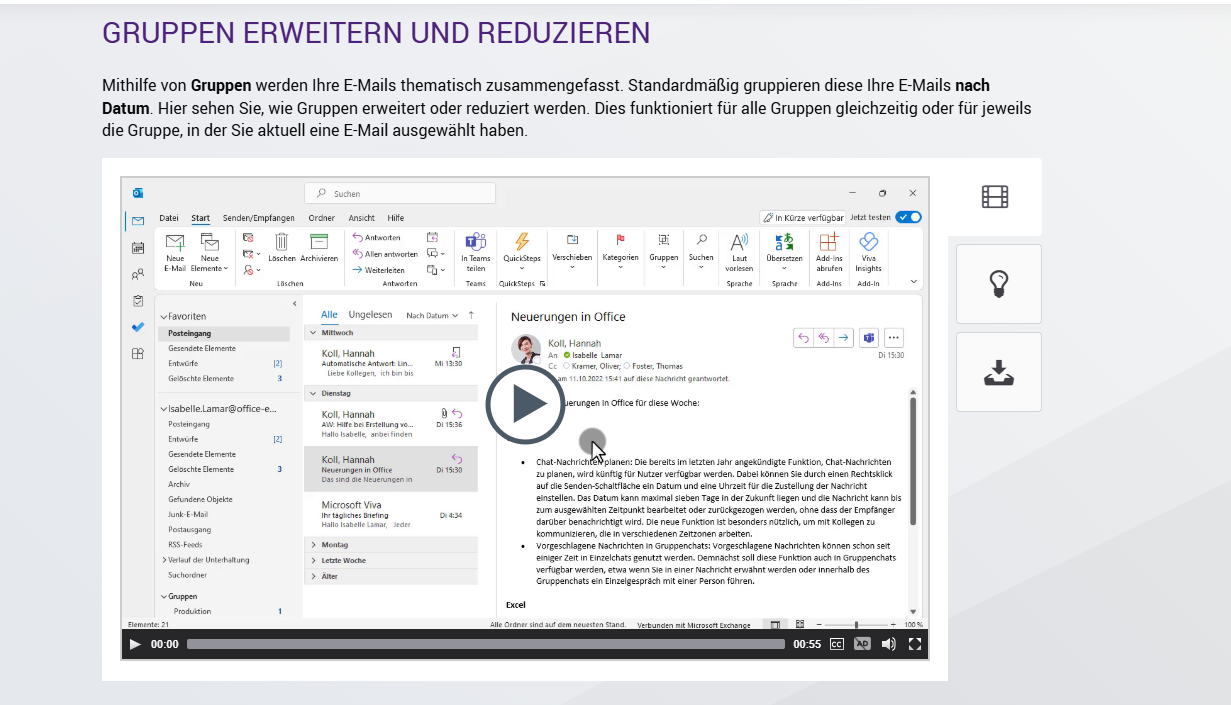Open the download tab with tray icon
This screenshot has height=705, width=1231.
click(998, 372)
